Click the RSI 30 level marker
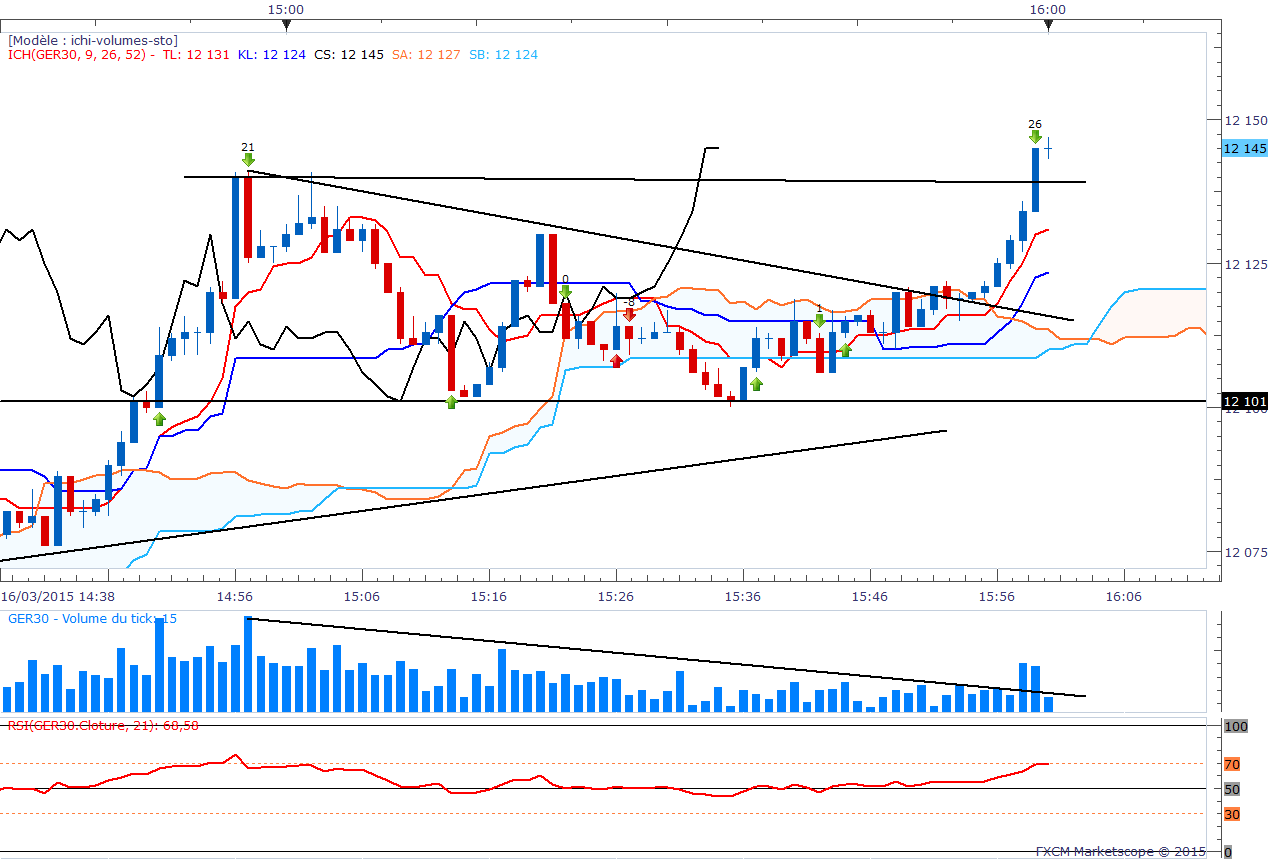The image size is (1279, 860). click(x=1233, y=814)
